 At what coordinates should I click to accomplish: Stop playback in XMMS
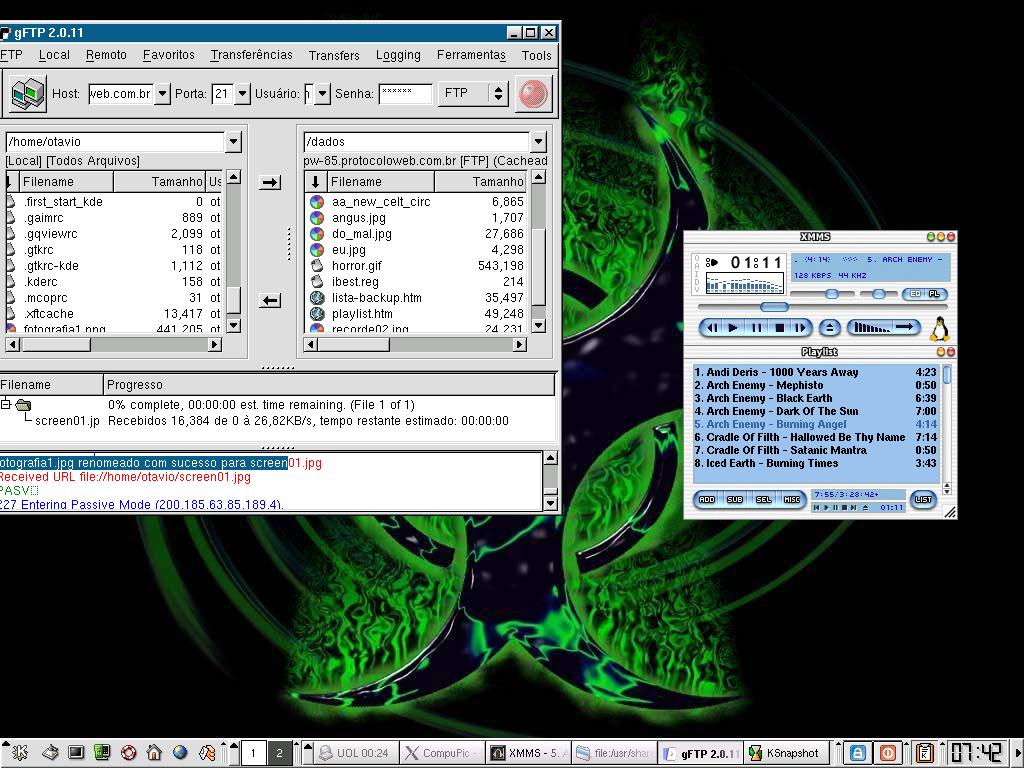779,328
